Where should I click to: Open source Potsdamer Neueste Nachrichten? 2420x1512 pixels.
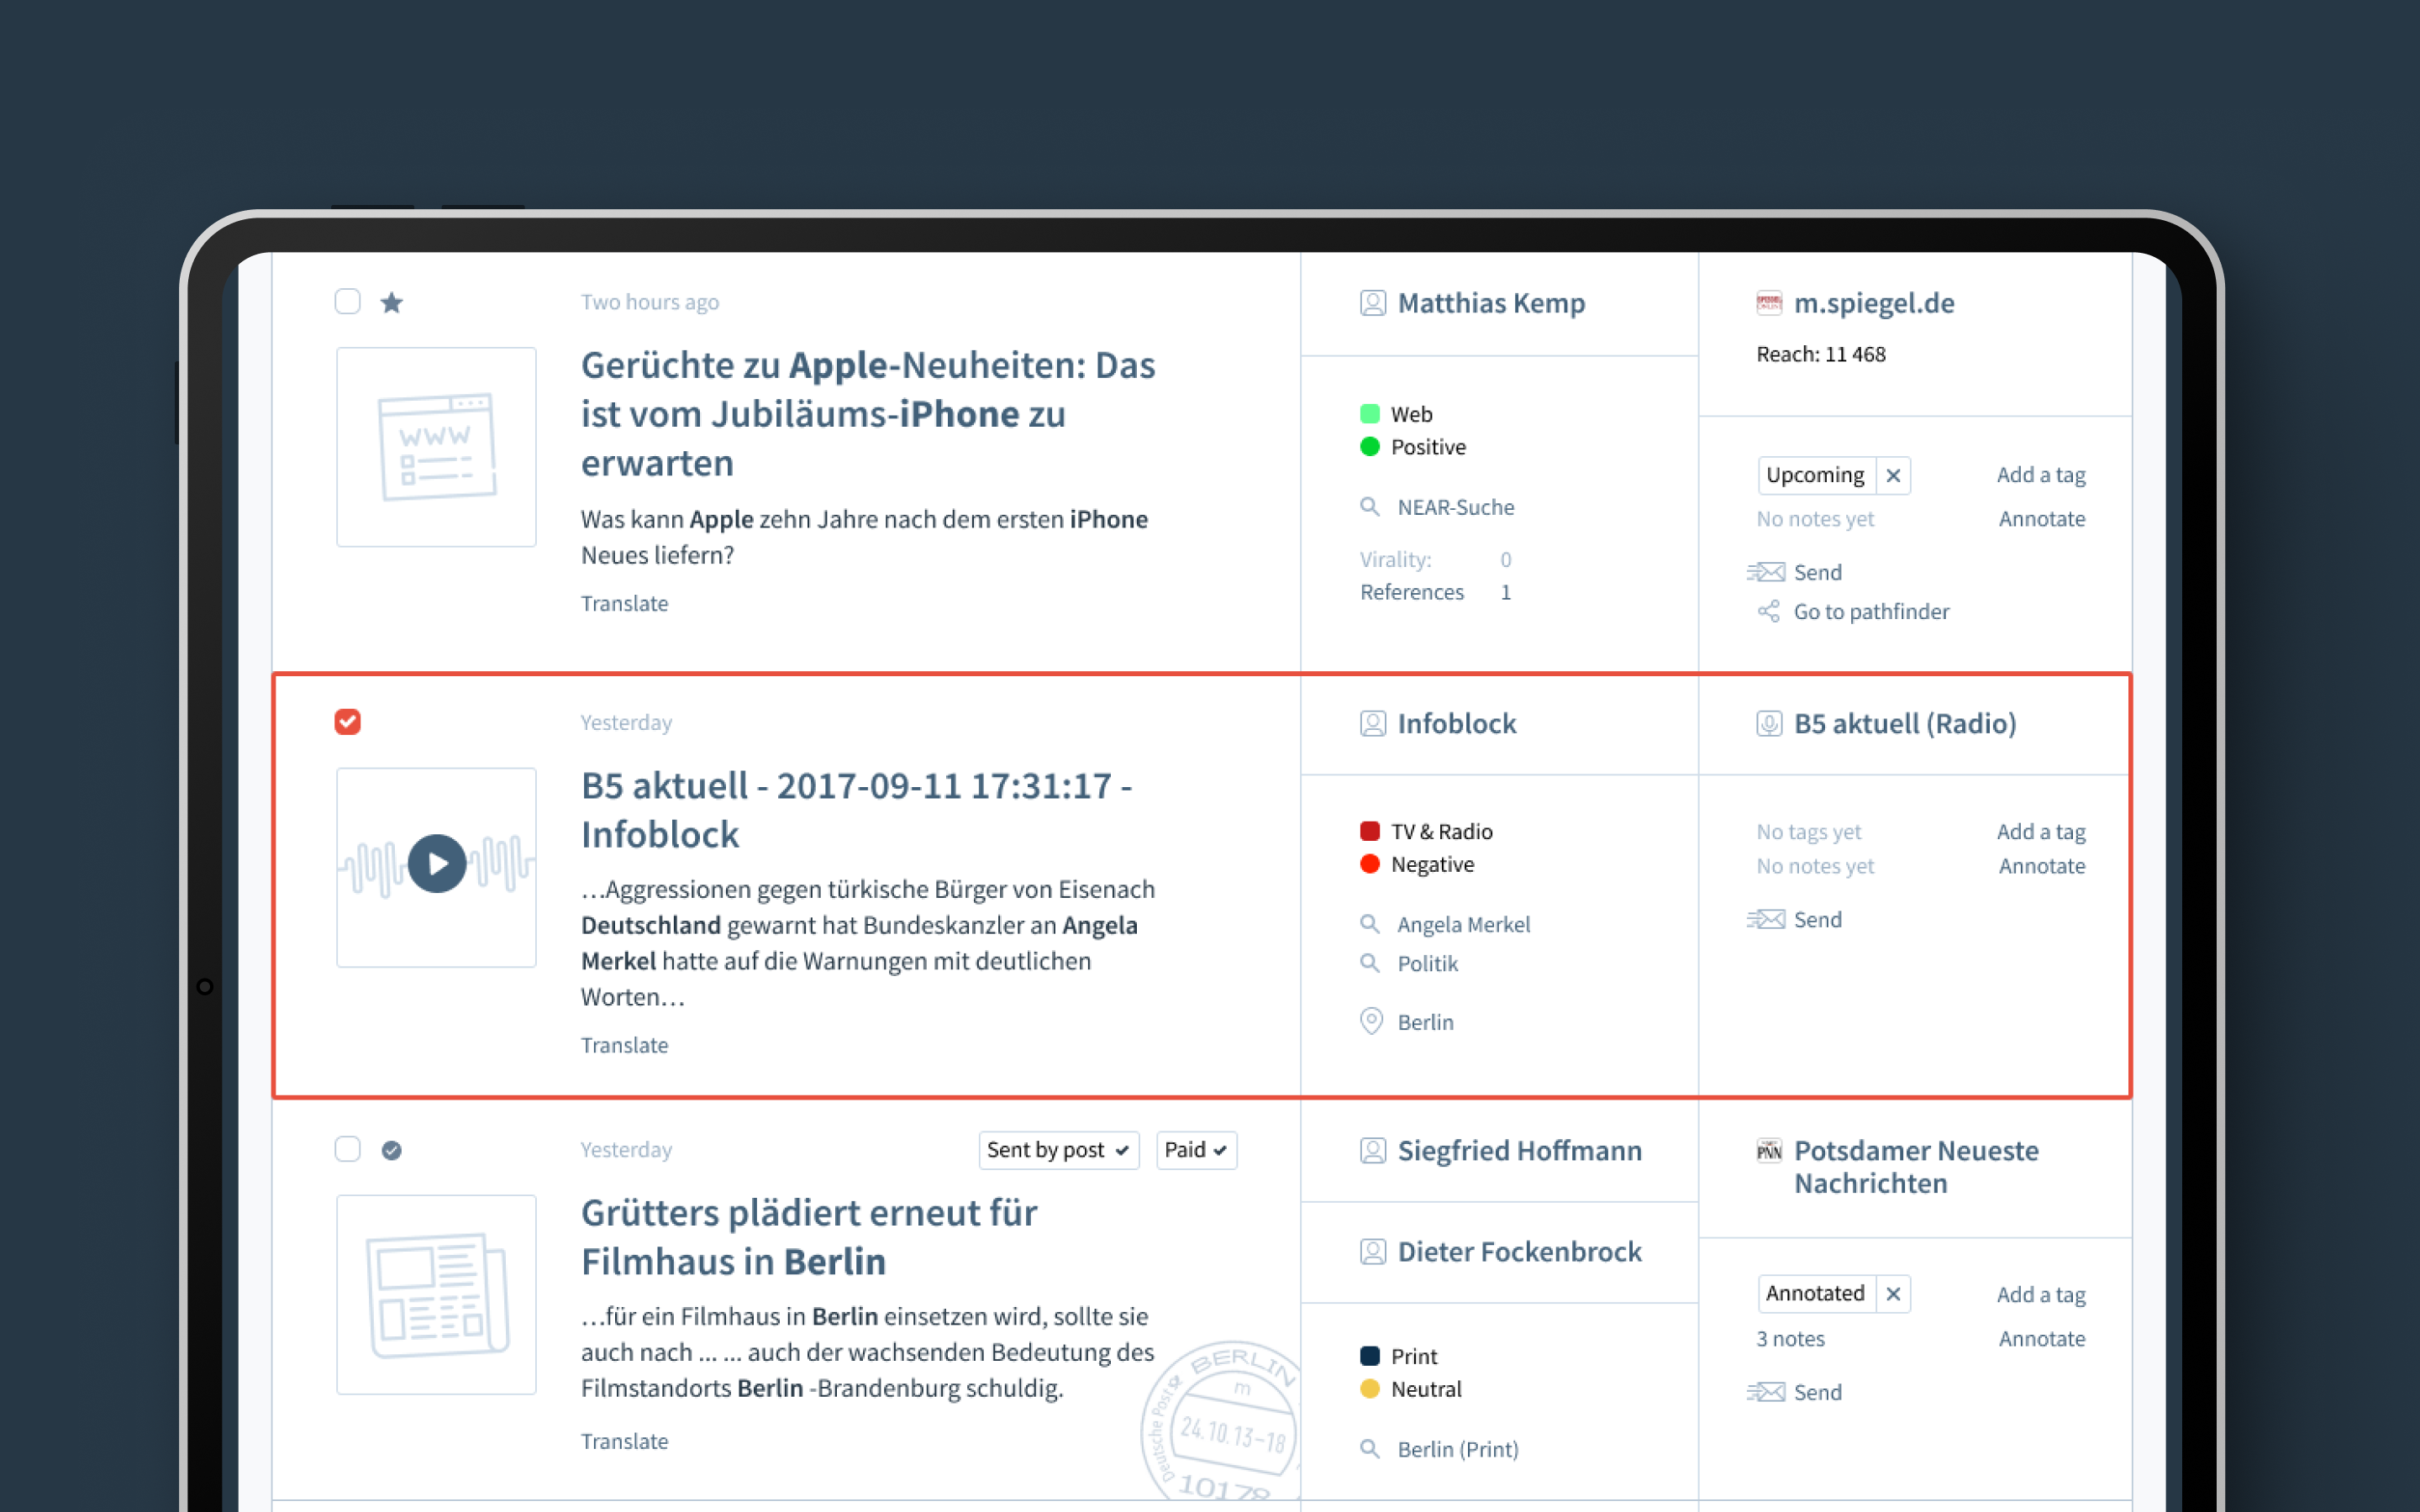(x=1916, y=1167)
